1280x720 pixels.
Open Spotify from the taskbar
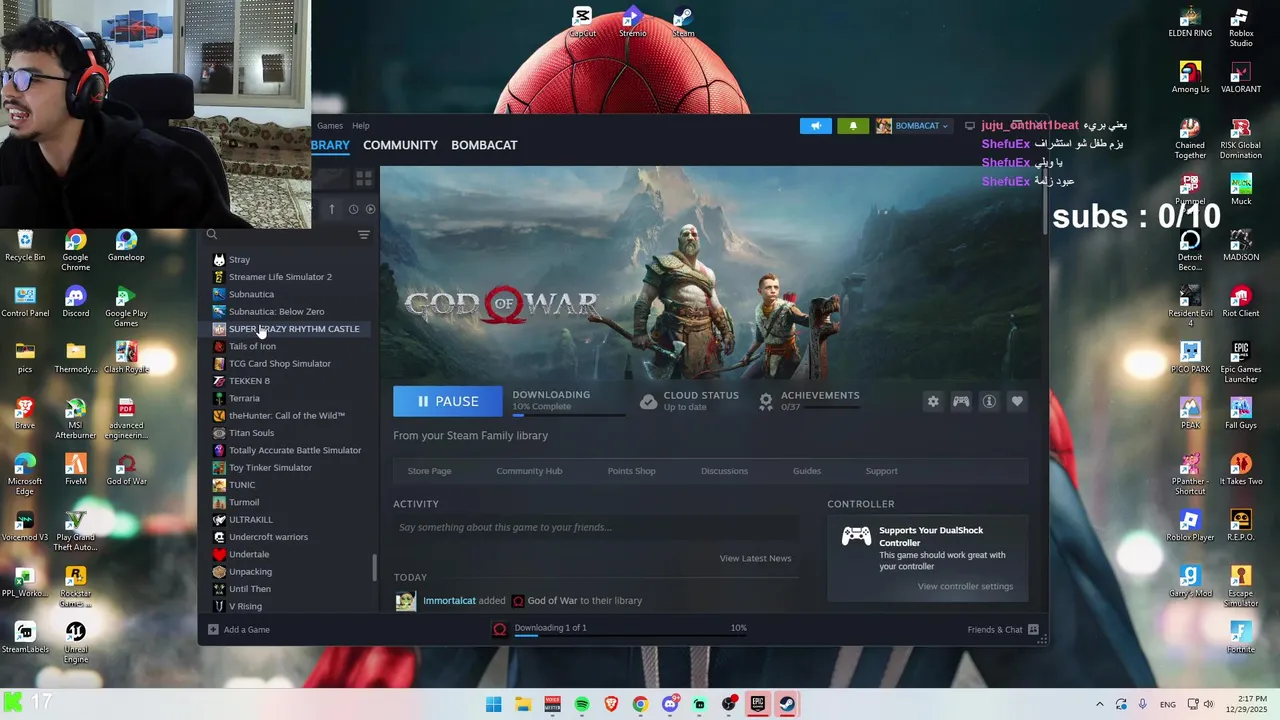(582, 704)
